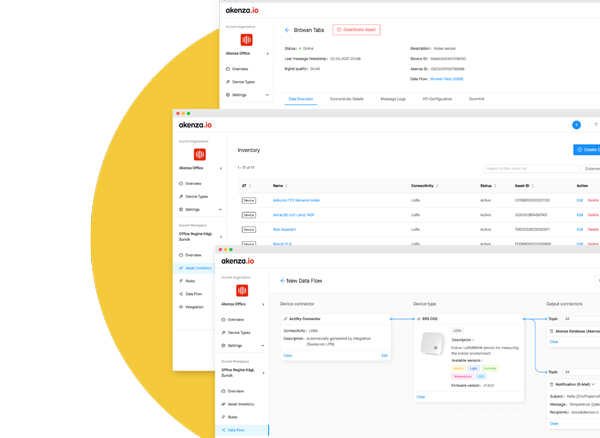Open Device Types in the New Data Flow window sidebar
The width and height of the screenshot is (600, 438).
236,333
